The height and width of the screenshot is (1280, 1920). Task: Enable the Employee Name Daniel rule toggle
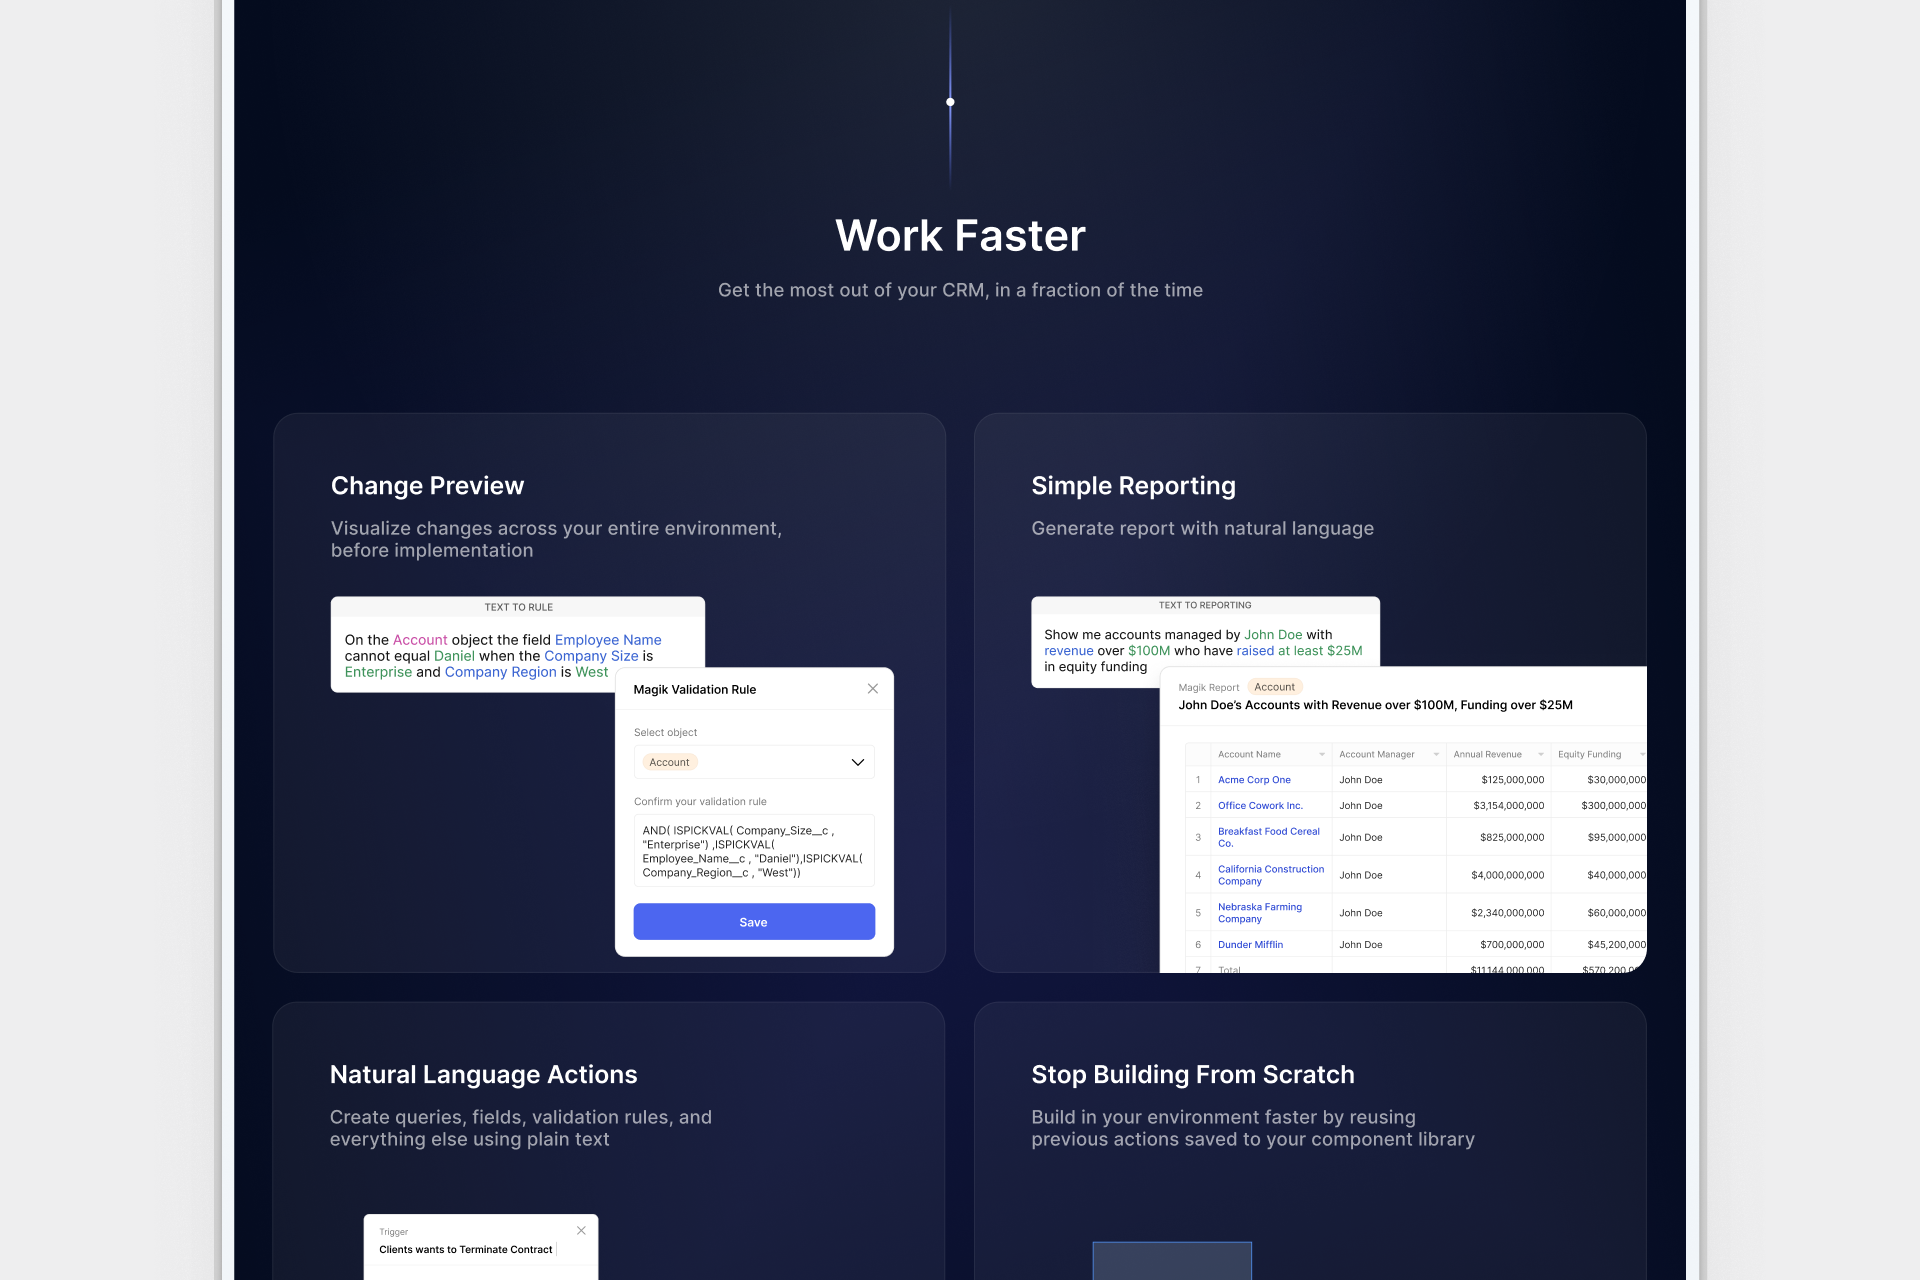[x=753, y=920]
